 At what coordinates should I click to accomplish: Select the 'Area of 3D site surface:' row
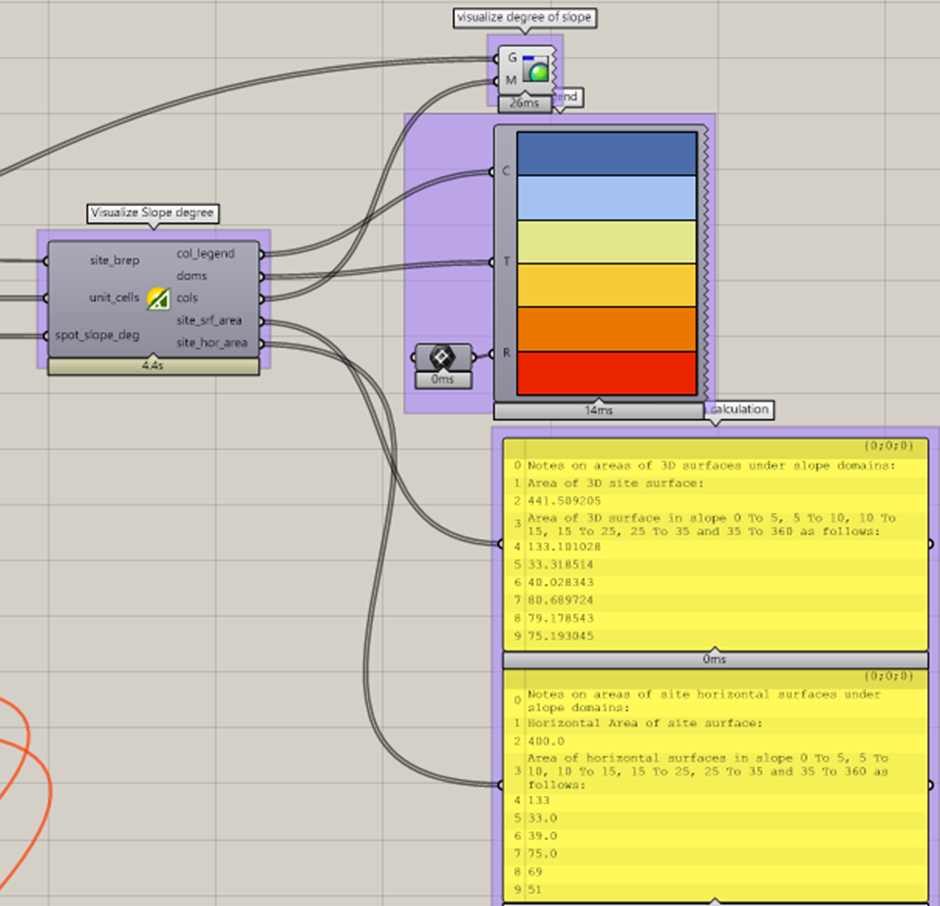715,483
